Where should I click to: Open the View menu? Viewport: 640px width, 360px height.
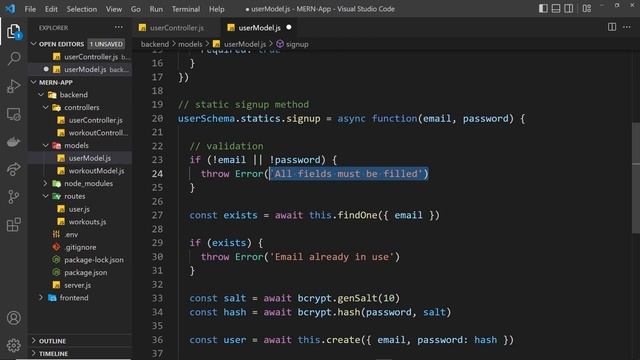(113, 9)
